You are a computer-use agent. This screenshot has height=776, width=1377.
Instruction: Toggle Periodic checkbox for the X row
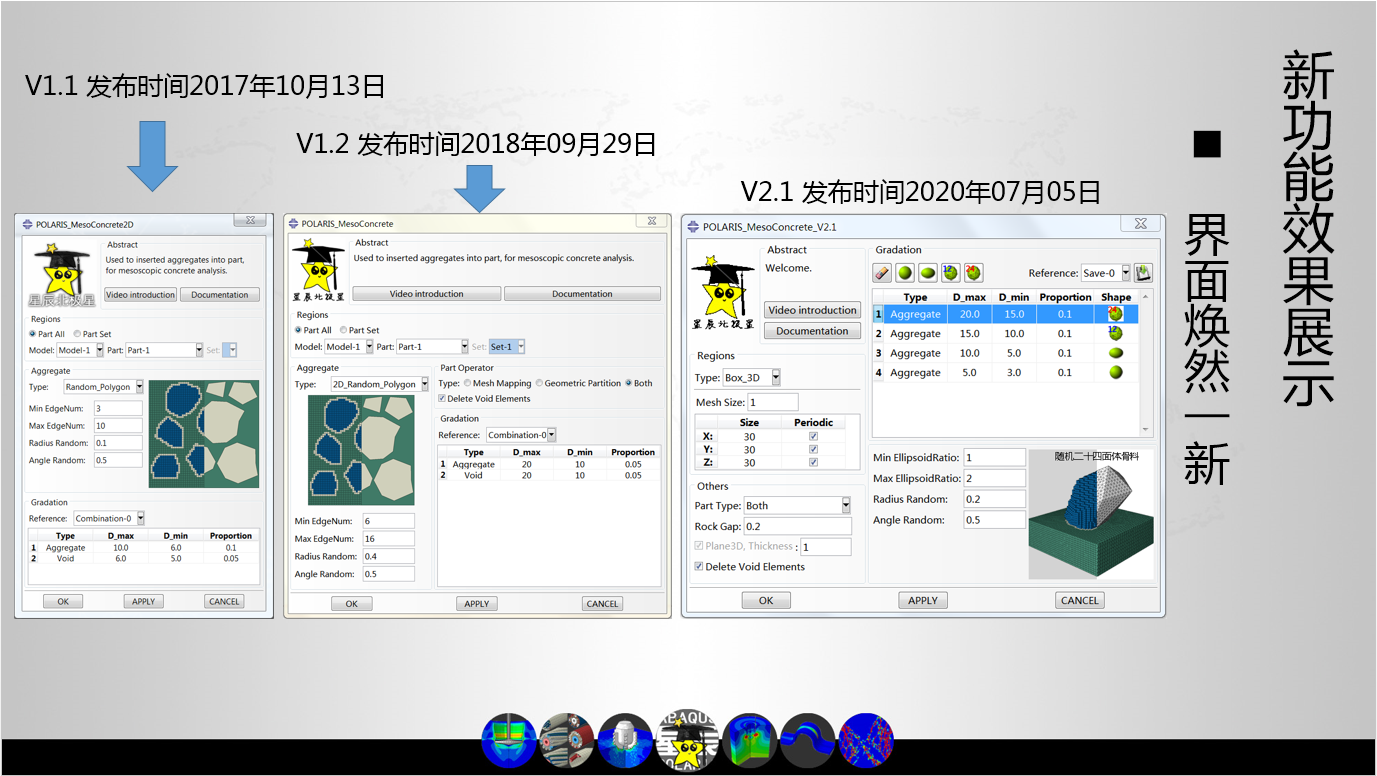pyautogui.click(x=813, y=437)
